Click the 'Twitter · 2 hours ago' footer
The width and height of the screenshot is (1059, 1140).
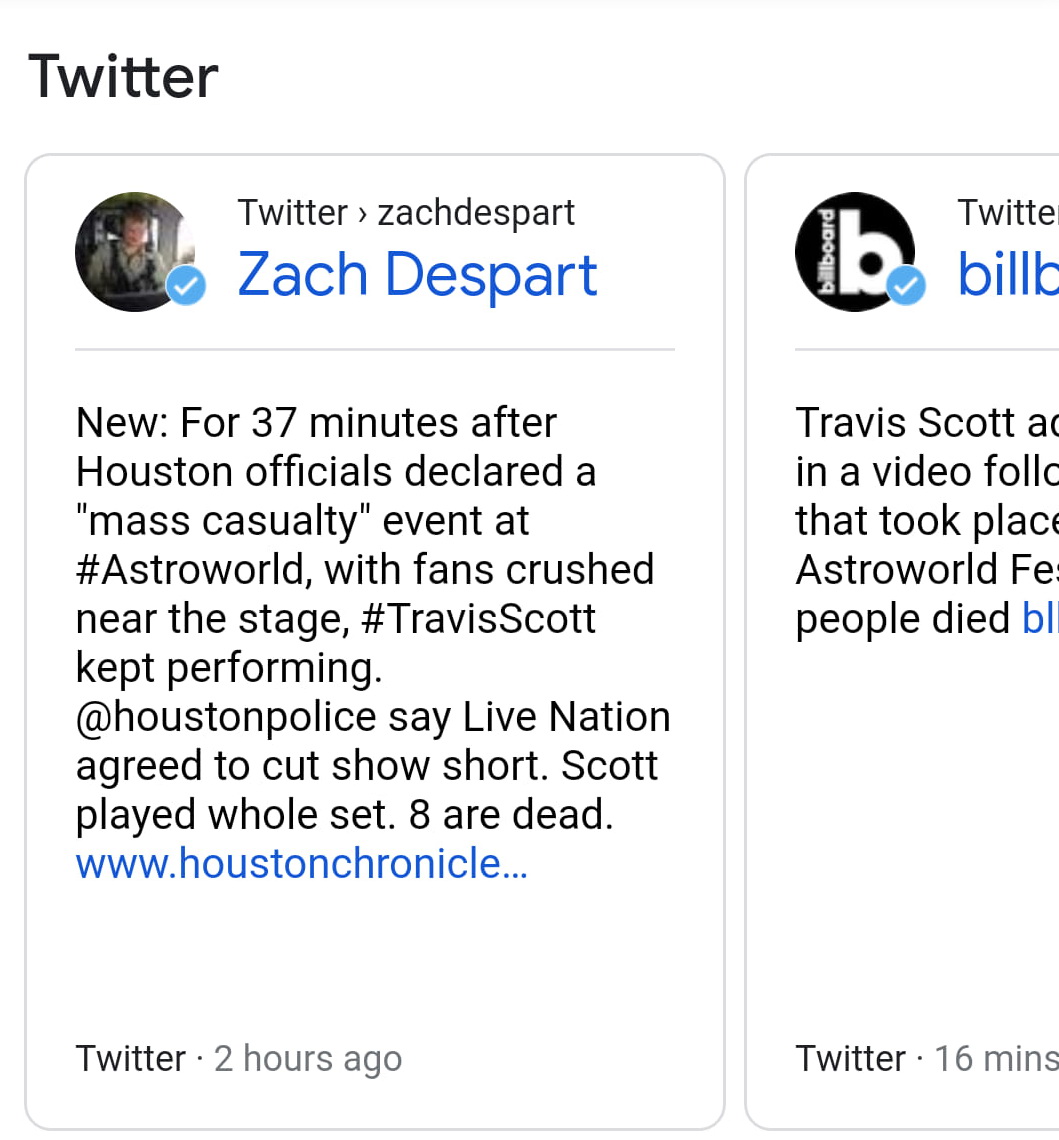[238, 1058]
